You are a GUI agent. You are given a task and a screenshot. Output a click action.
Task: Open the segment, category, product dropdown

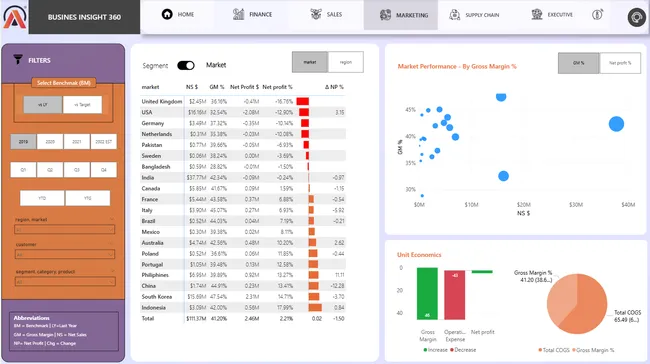[65, 281]
